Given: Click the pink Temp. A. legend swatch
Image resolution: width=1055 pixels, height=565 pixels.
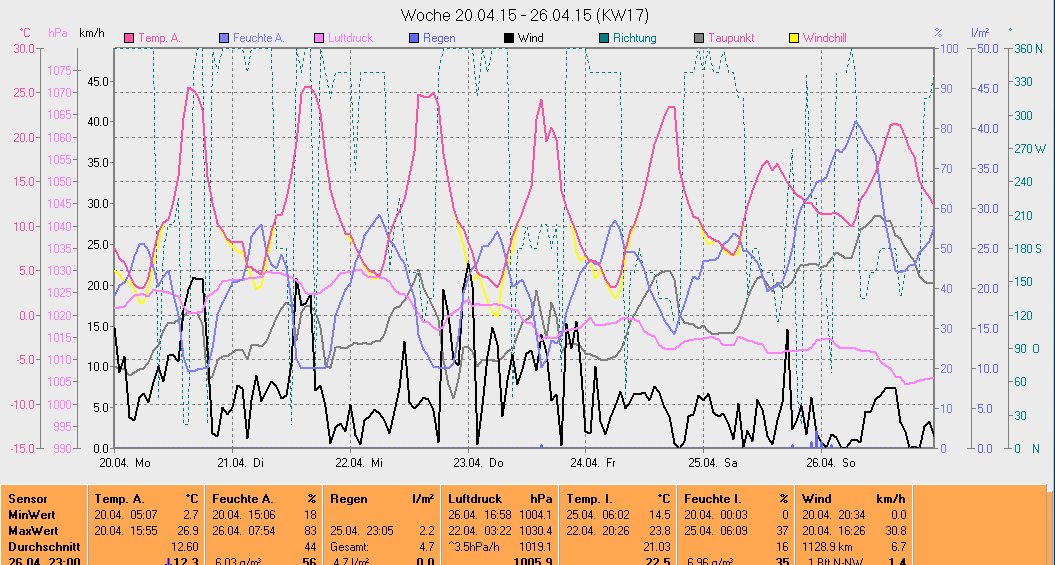Looking at the screenshot, I should pos(129,38).
